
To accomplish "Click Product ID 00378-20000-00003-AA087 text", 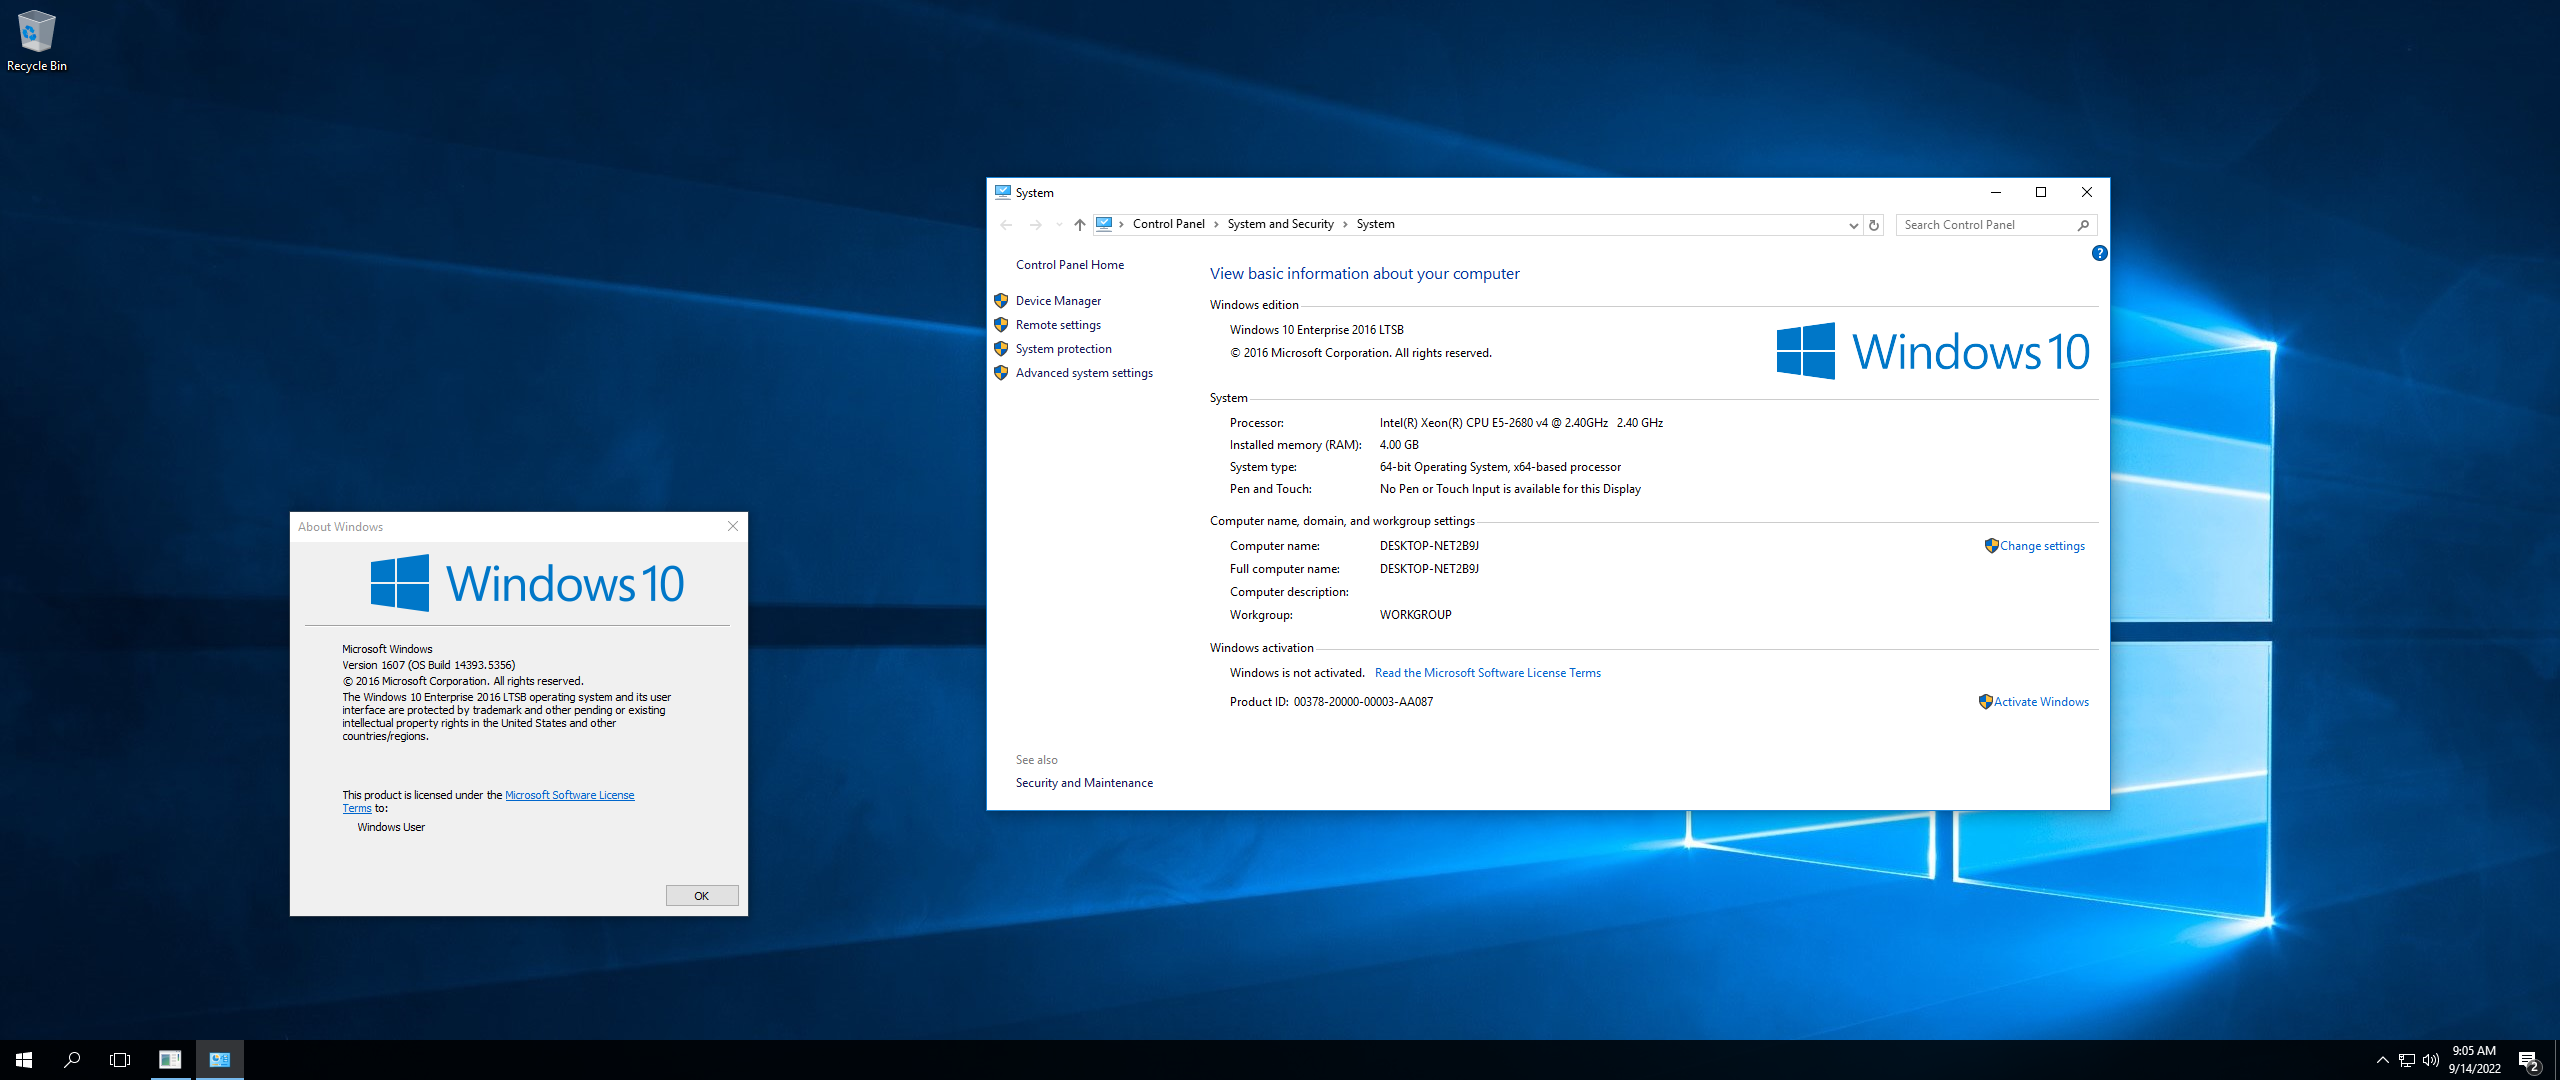I will click(1331, 702).
